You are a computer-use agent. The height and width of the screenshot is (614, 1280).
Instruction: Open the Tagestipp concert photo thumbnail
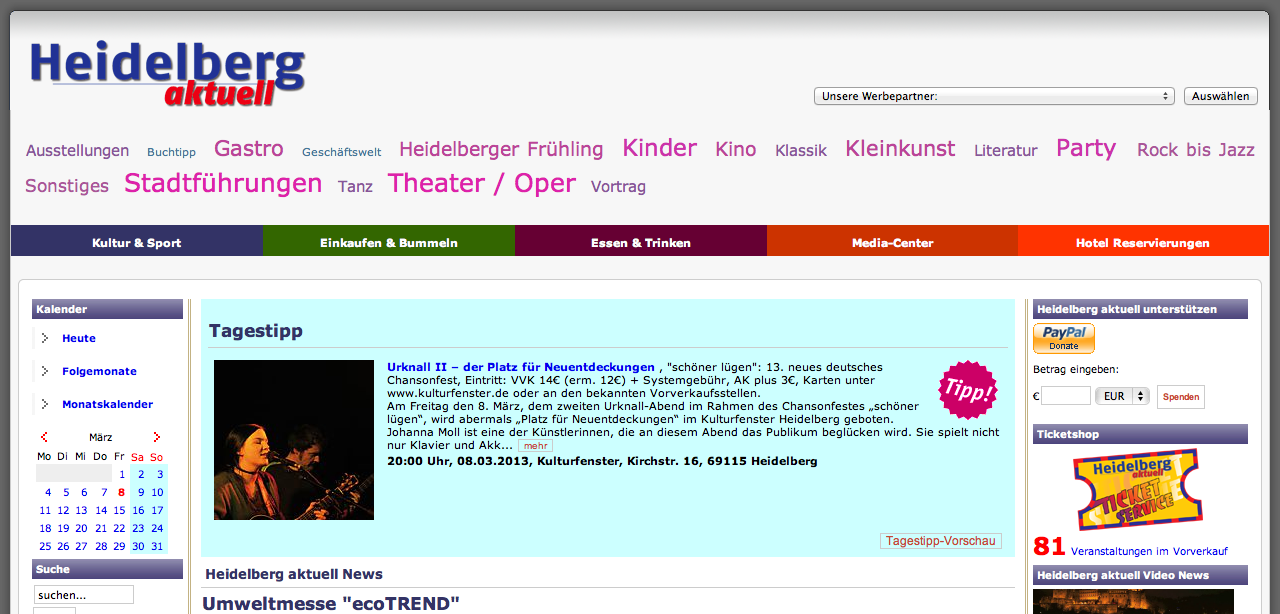click(294, 440)
